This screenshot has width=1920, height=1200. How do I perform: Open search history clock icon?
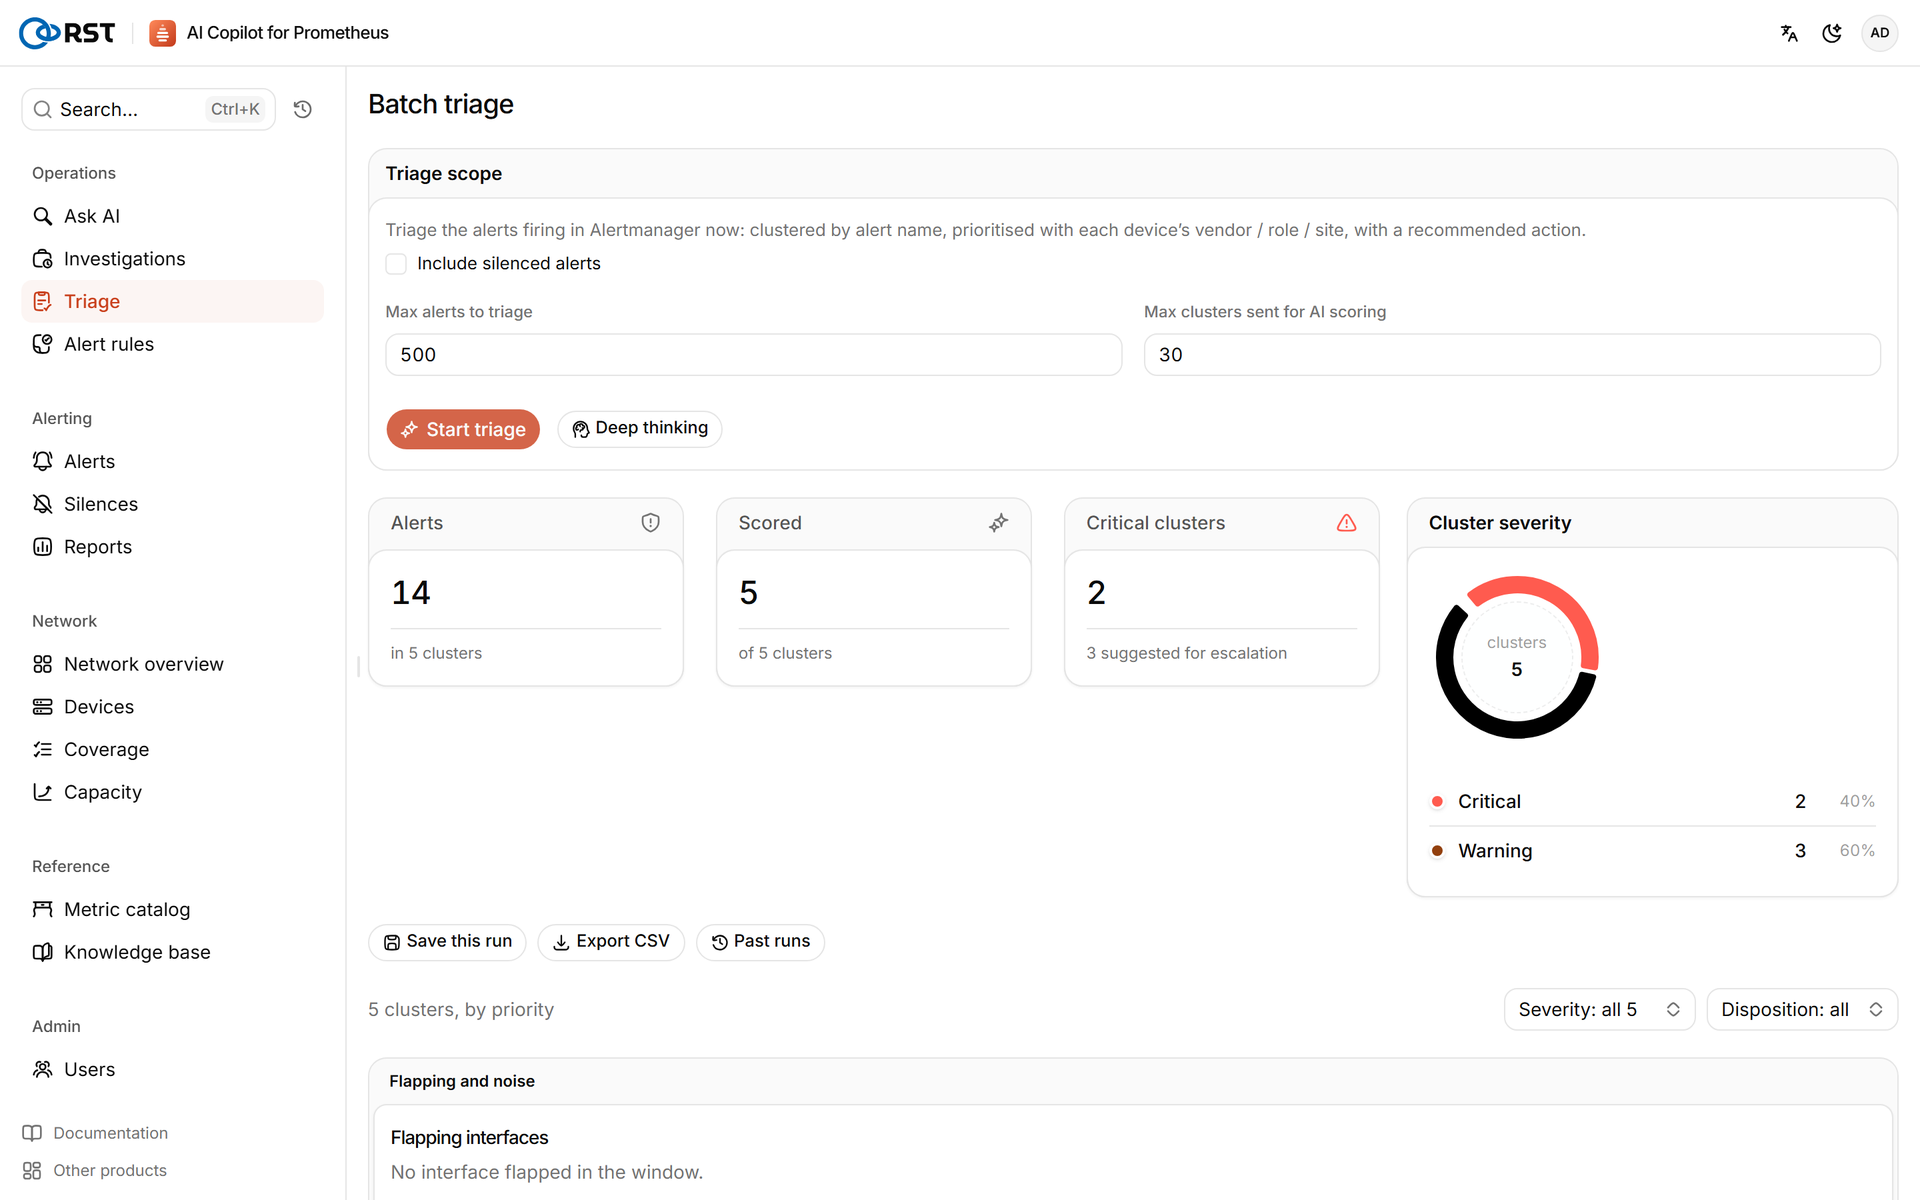point(303,109)
